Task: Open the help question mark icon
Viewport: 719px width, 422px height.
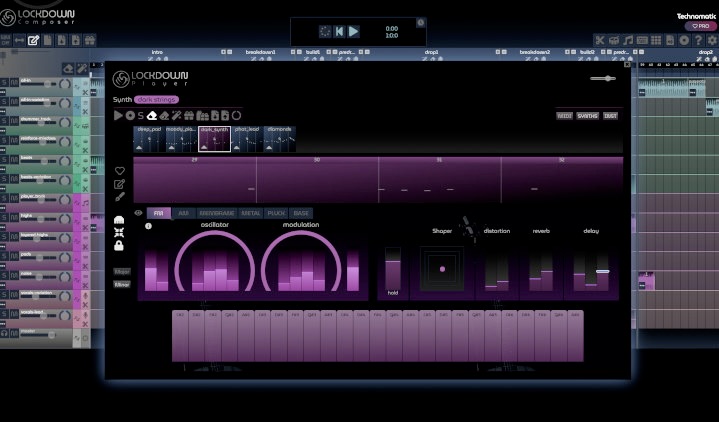Action: pos(698,40)
